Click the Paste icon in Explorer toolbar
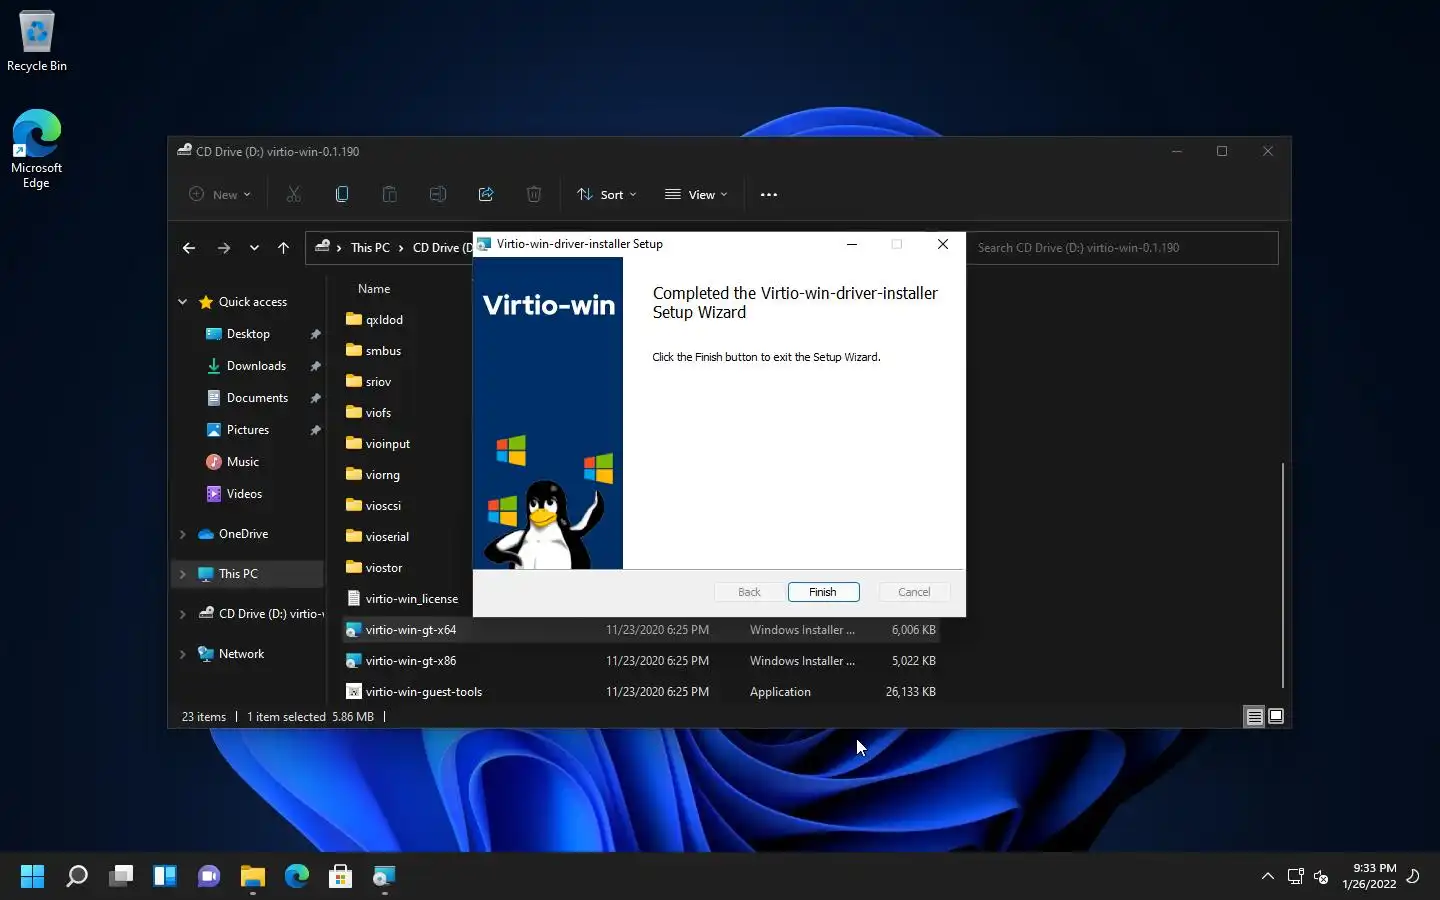 point(390,195)
